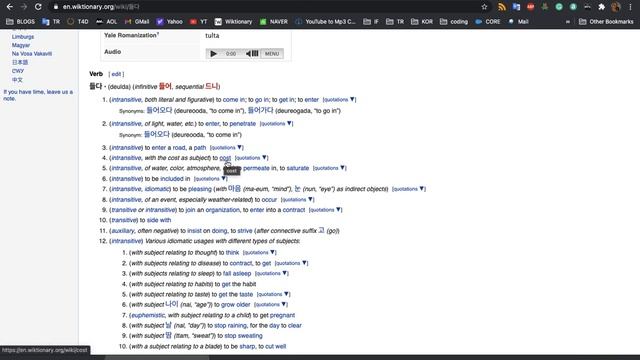
Task: Open YouTube to Mp3 bookmark
Action: [325, 22]
